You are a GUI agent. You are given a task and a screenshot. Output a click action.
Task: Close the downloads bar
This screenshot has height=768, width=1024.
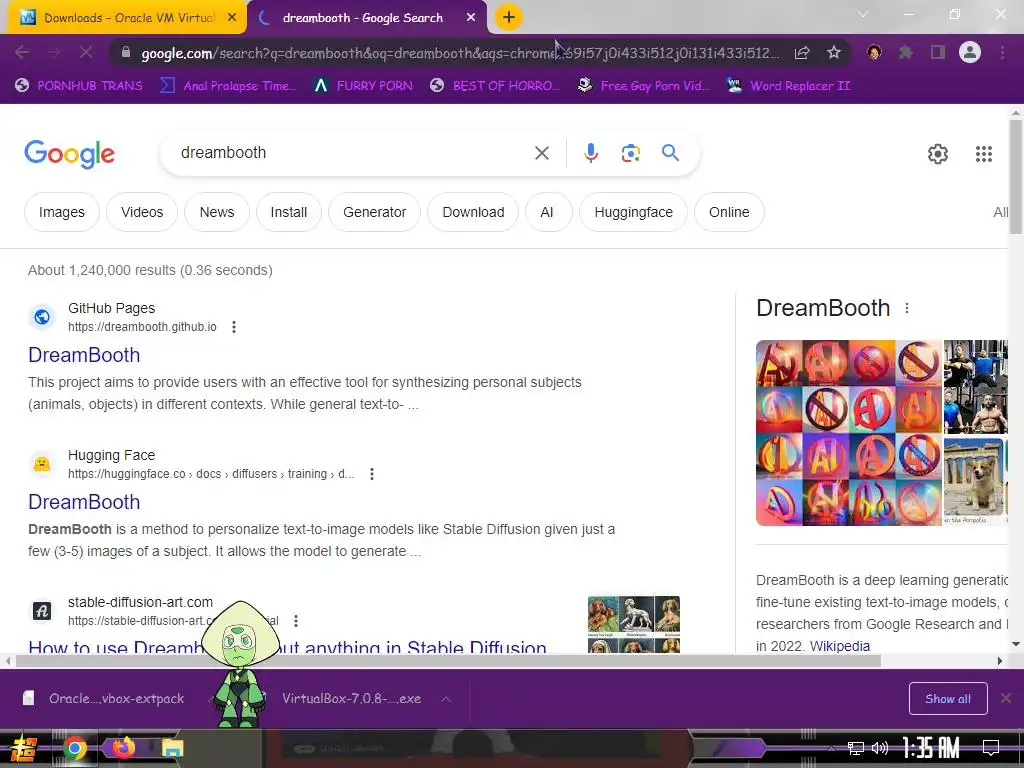pos(1006,699)
